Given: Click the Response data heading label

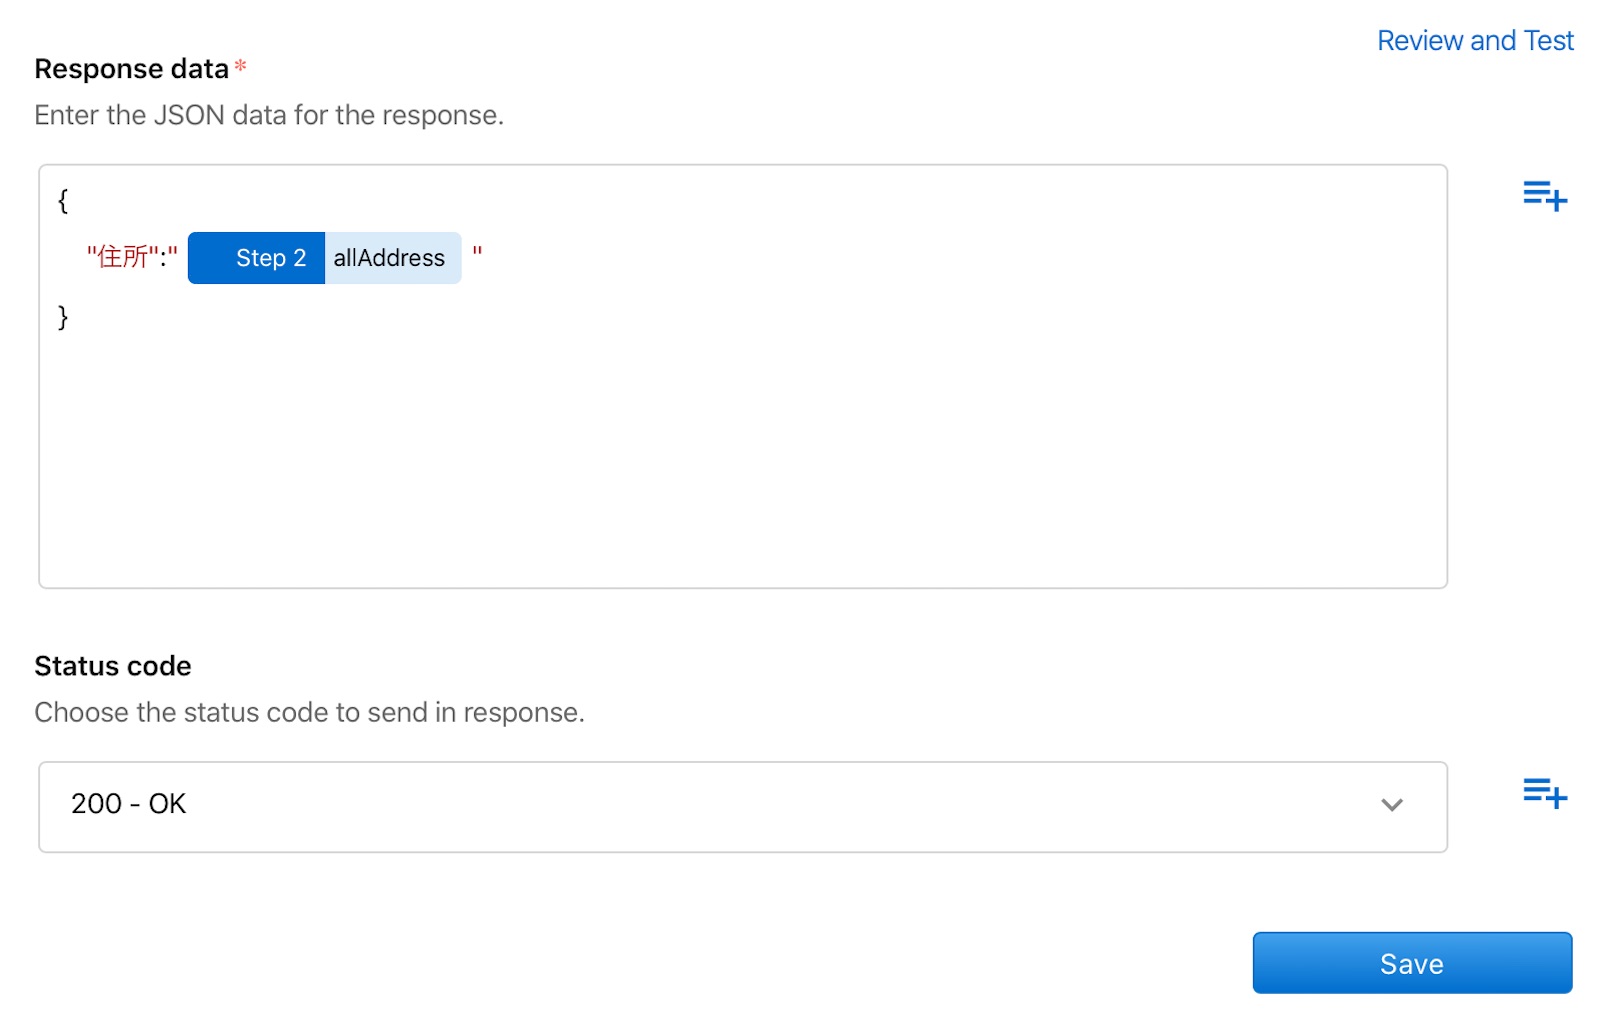Looking at the screenshot, I should click(x=131, y=68).
